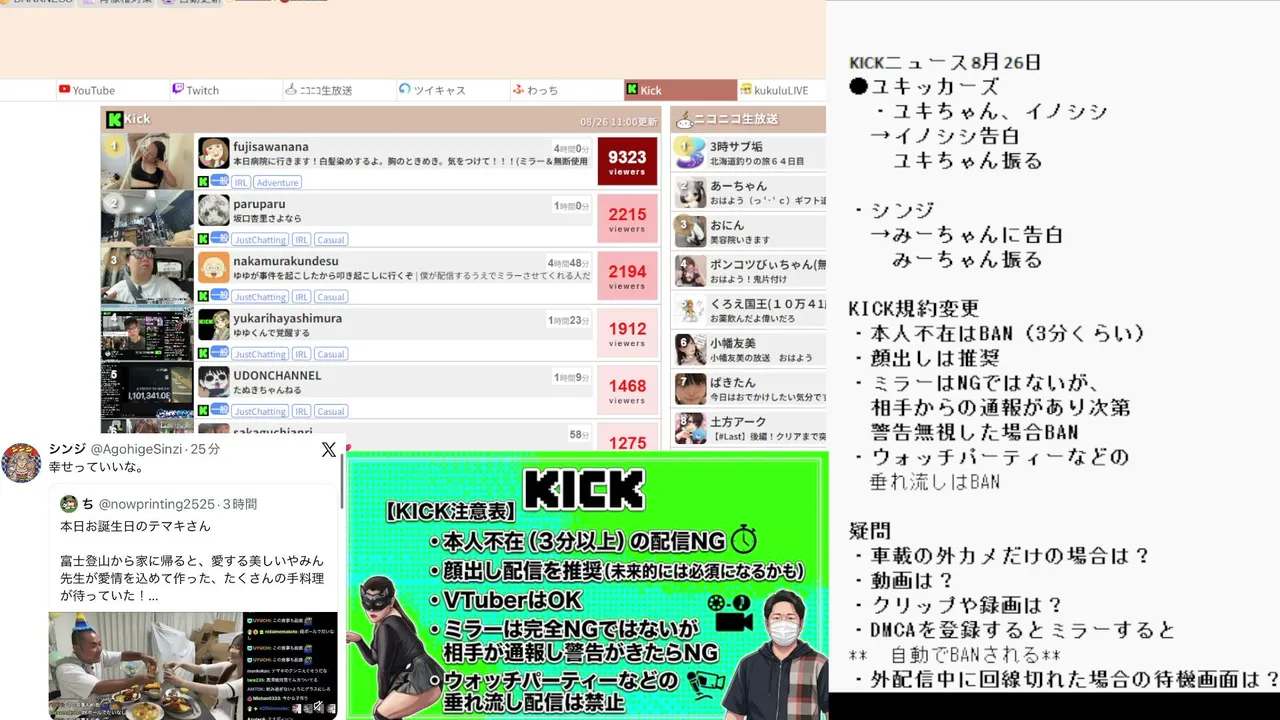Switch to the わっち tab

pos(536,90)
